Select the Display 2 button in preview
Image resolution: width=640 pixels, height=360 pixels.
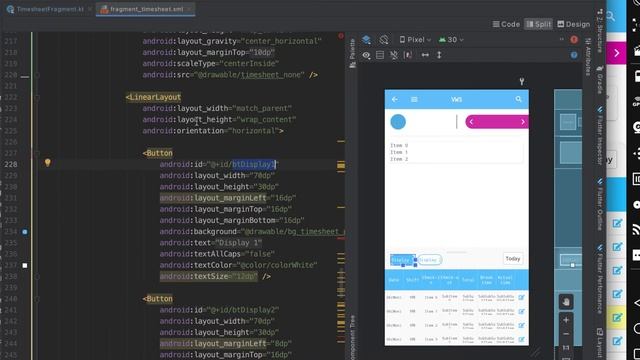[x=429, y=260]
